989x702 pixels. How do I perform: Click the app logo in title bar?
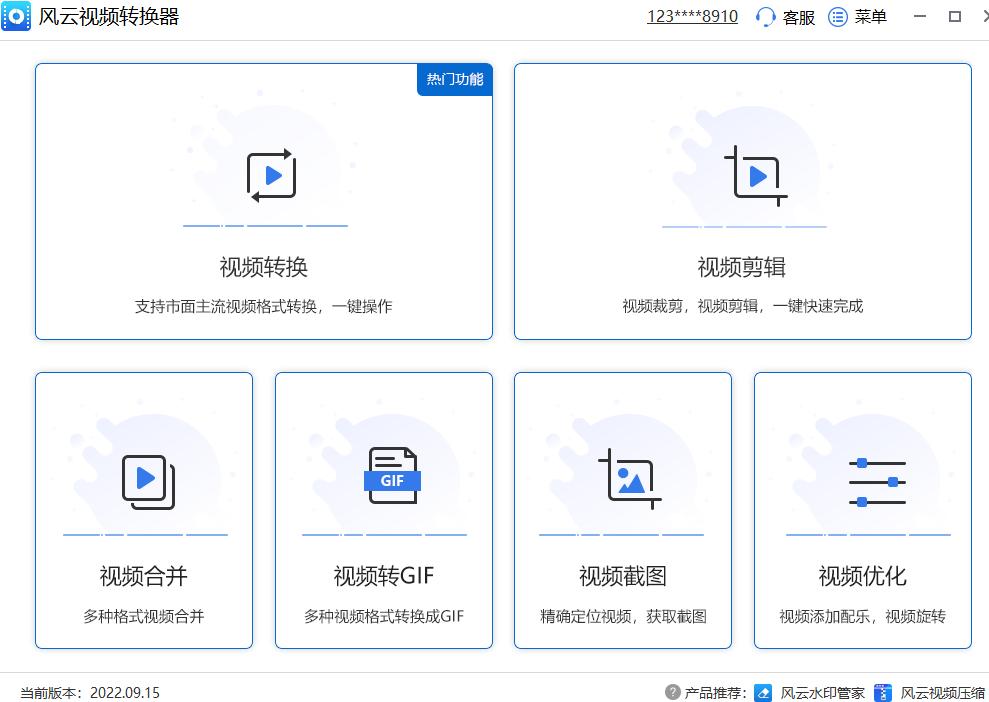pos(16,16)
